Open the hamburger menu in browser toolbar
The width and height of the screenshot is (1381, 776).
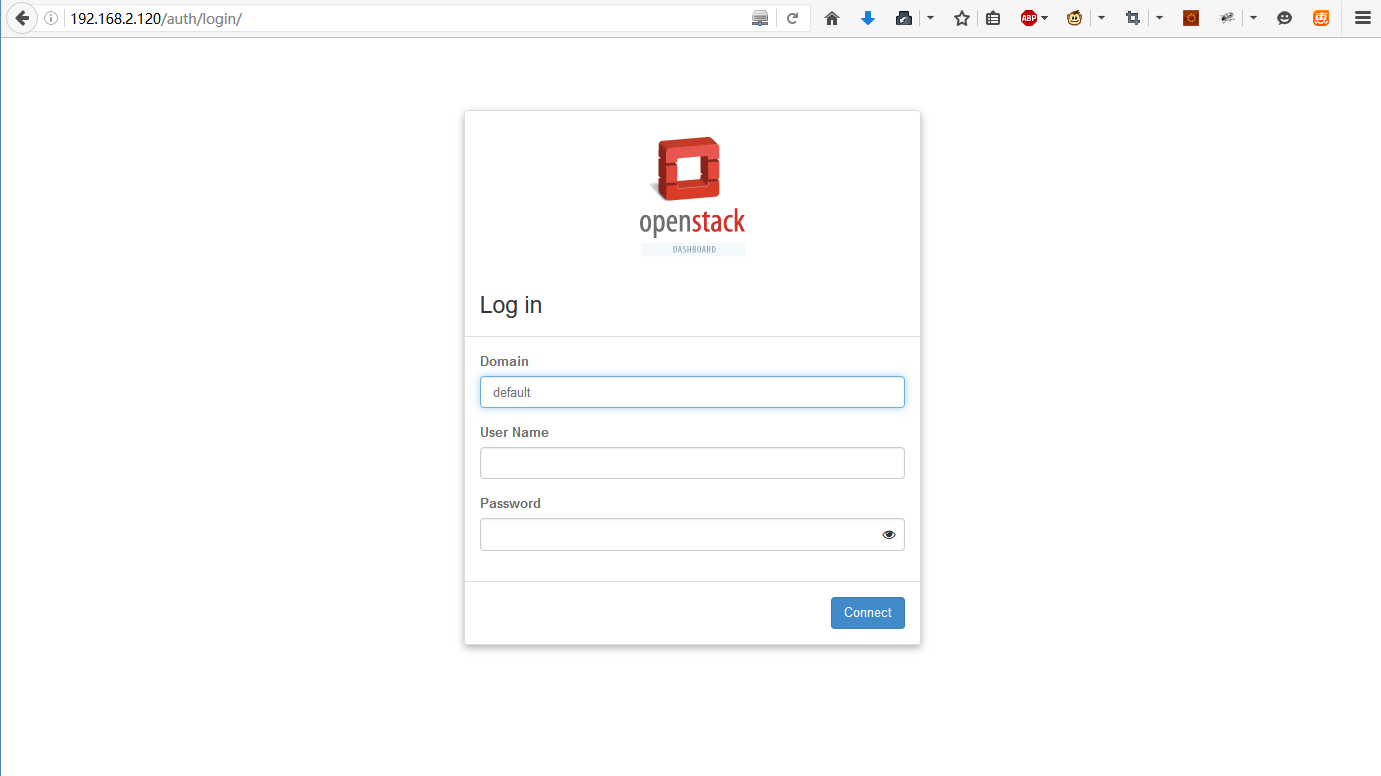pos(1362,18)
